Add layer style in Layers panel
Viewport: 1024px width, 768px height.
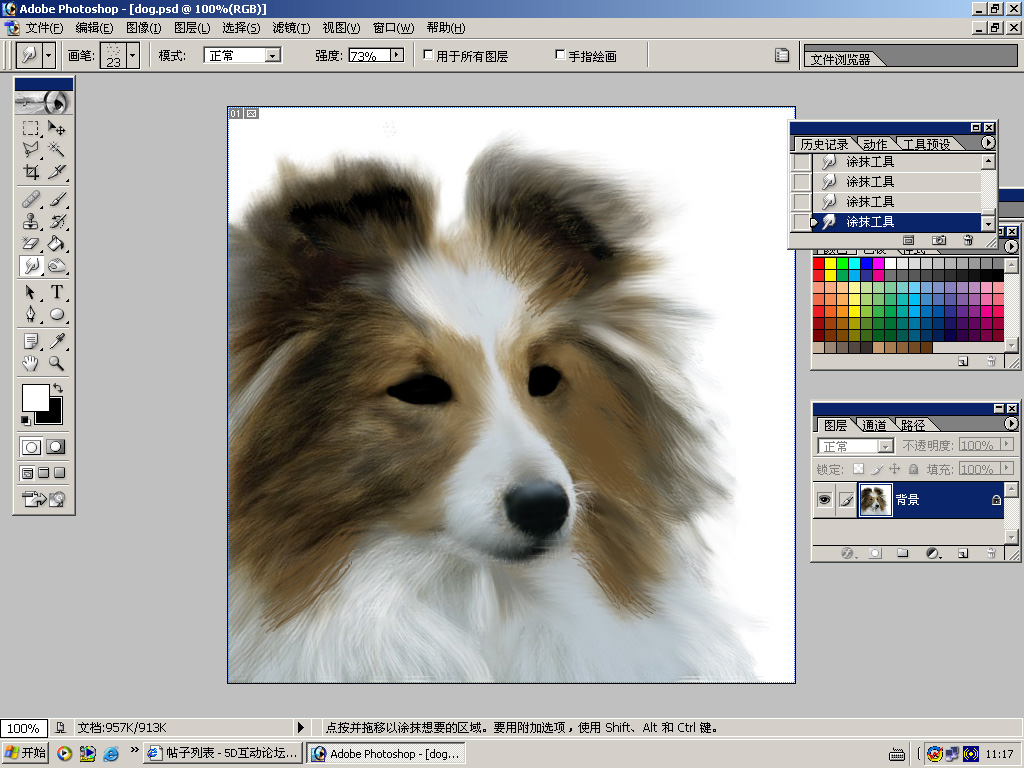tap(848, 553)
